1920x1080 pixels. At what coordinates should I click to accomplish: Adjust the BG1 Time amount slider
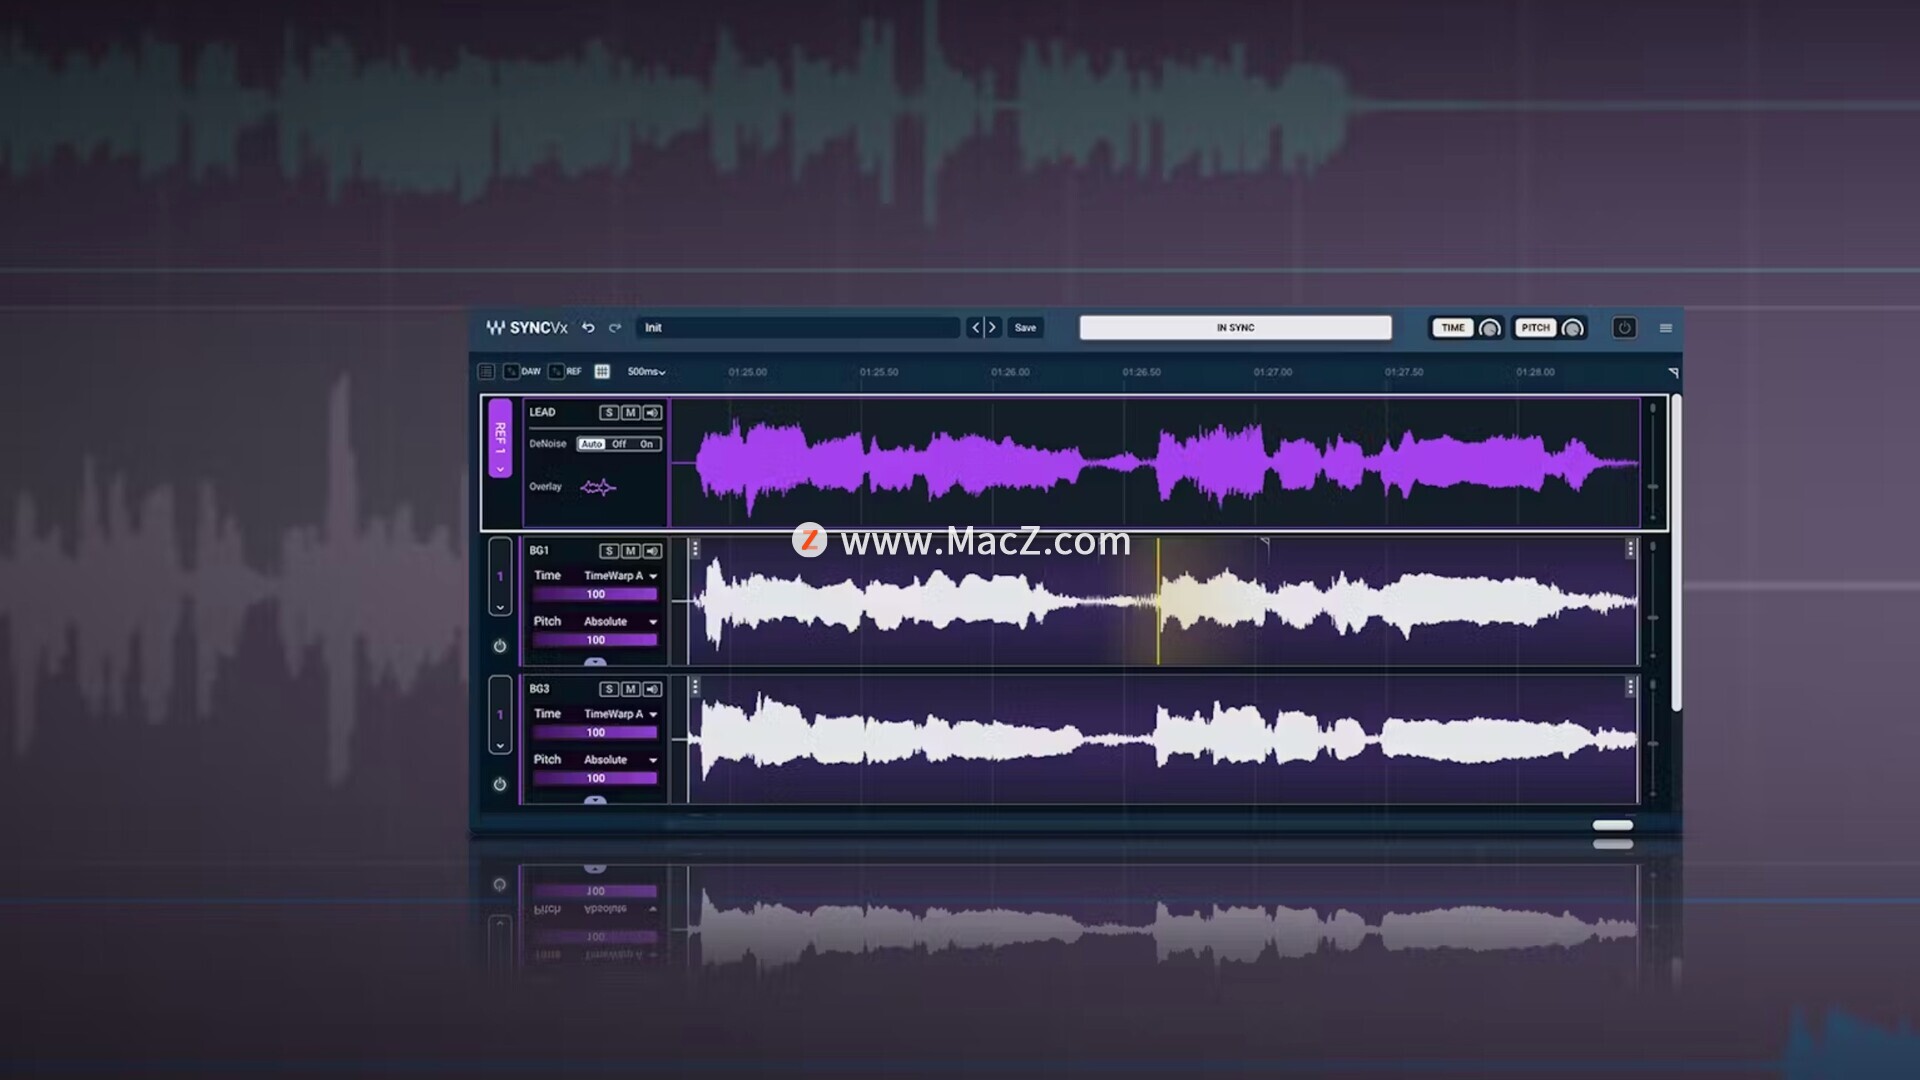click(x=595, y=595)
